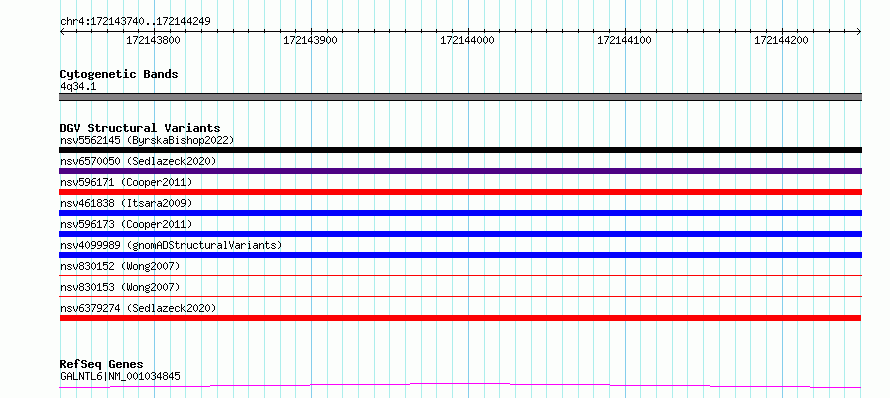This screenshot has width=890, height=398.
Task: Select the black nsv5562145 variant bar
Action: click(460, 150)
